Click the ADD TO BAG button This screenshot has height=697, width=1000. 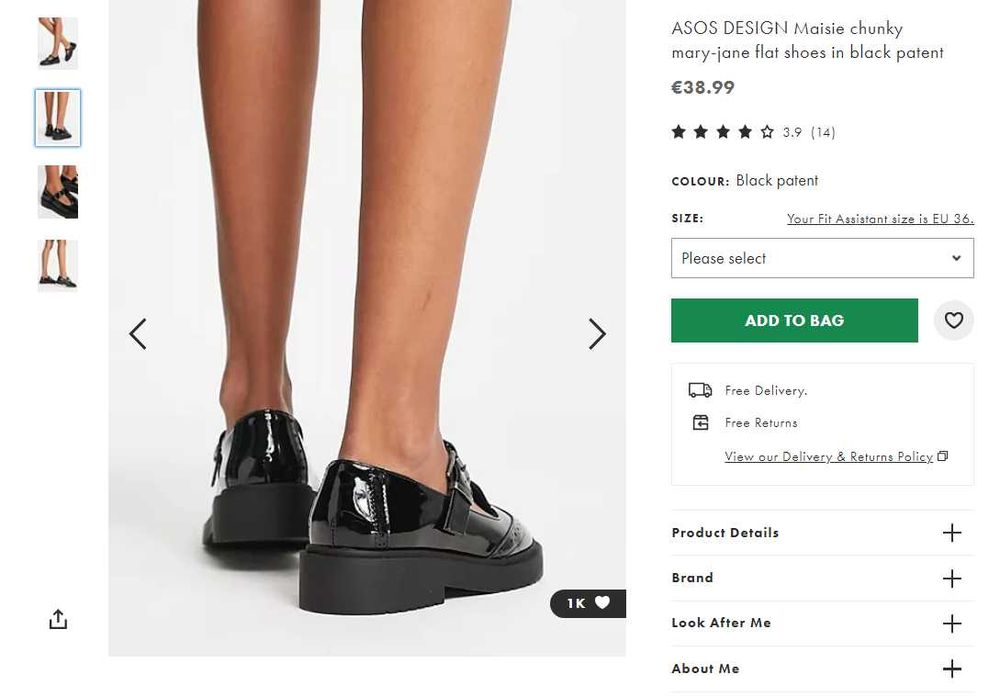794,320
